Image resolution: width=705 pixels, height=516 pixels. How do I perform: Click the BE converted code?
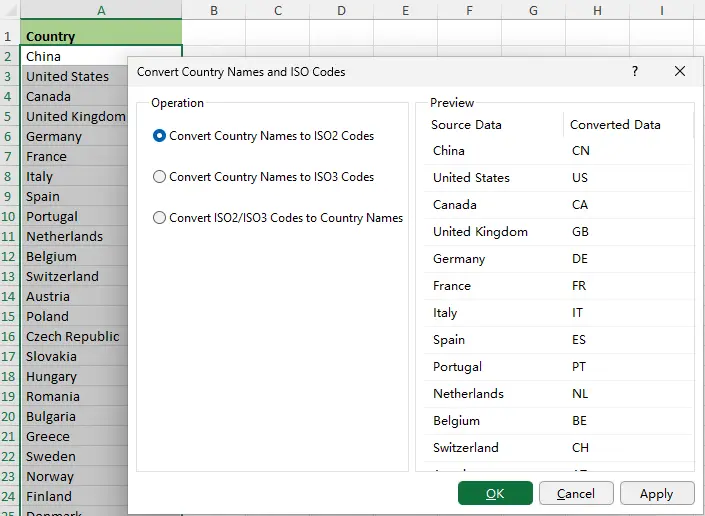tap(580, 420)
